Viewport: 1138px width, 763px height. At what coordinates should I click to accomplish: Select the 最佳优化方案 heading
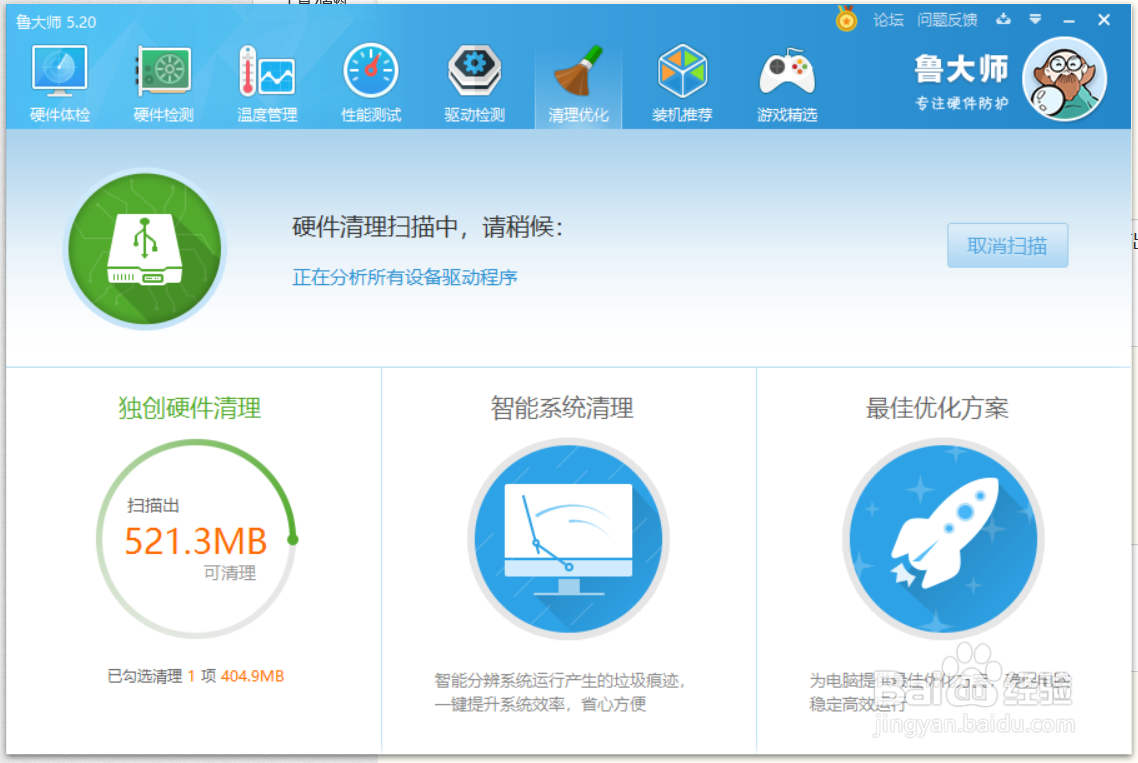point(937,408)
